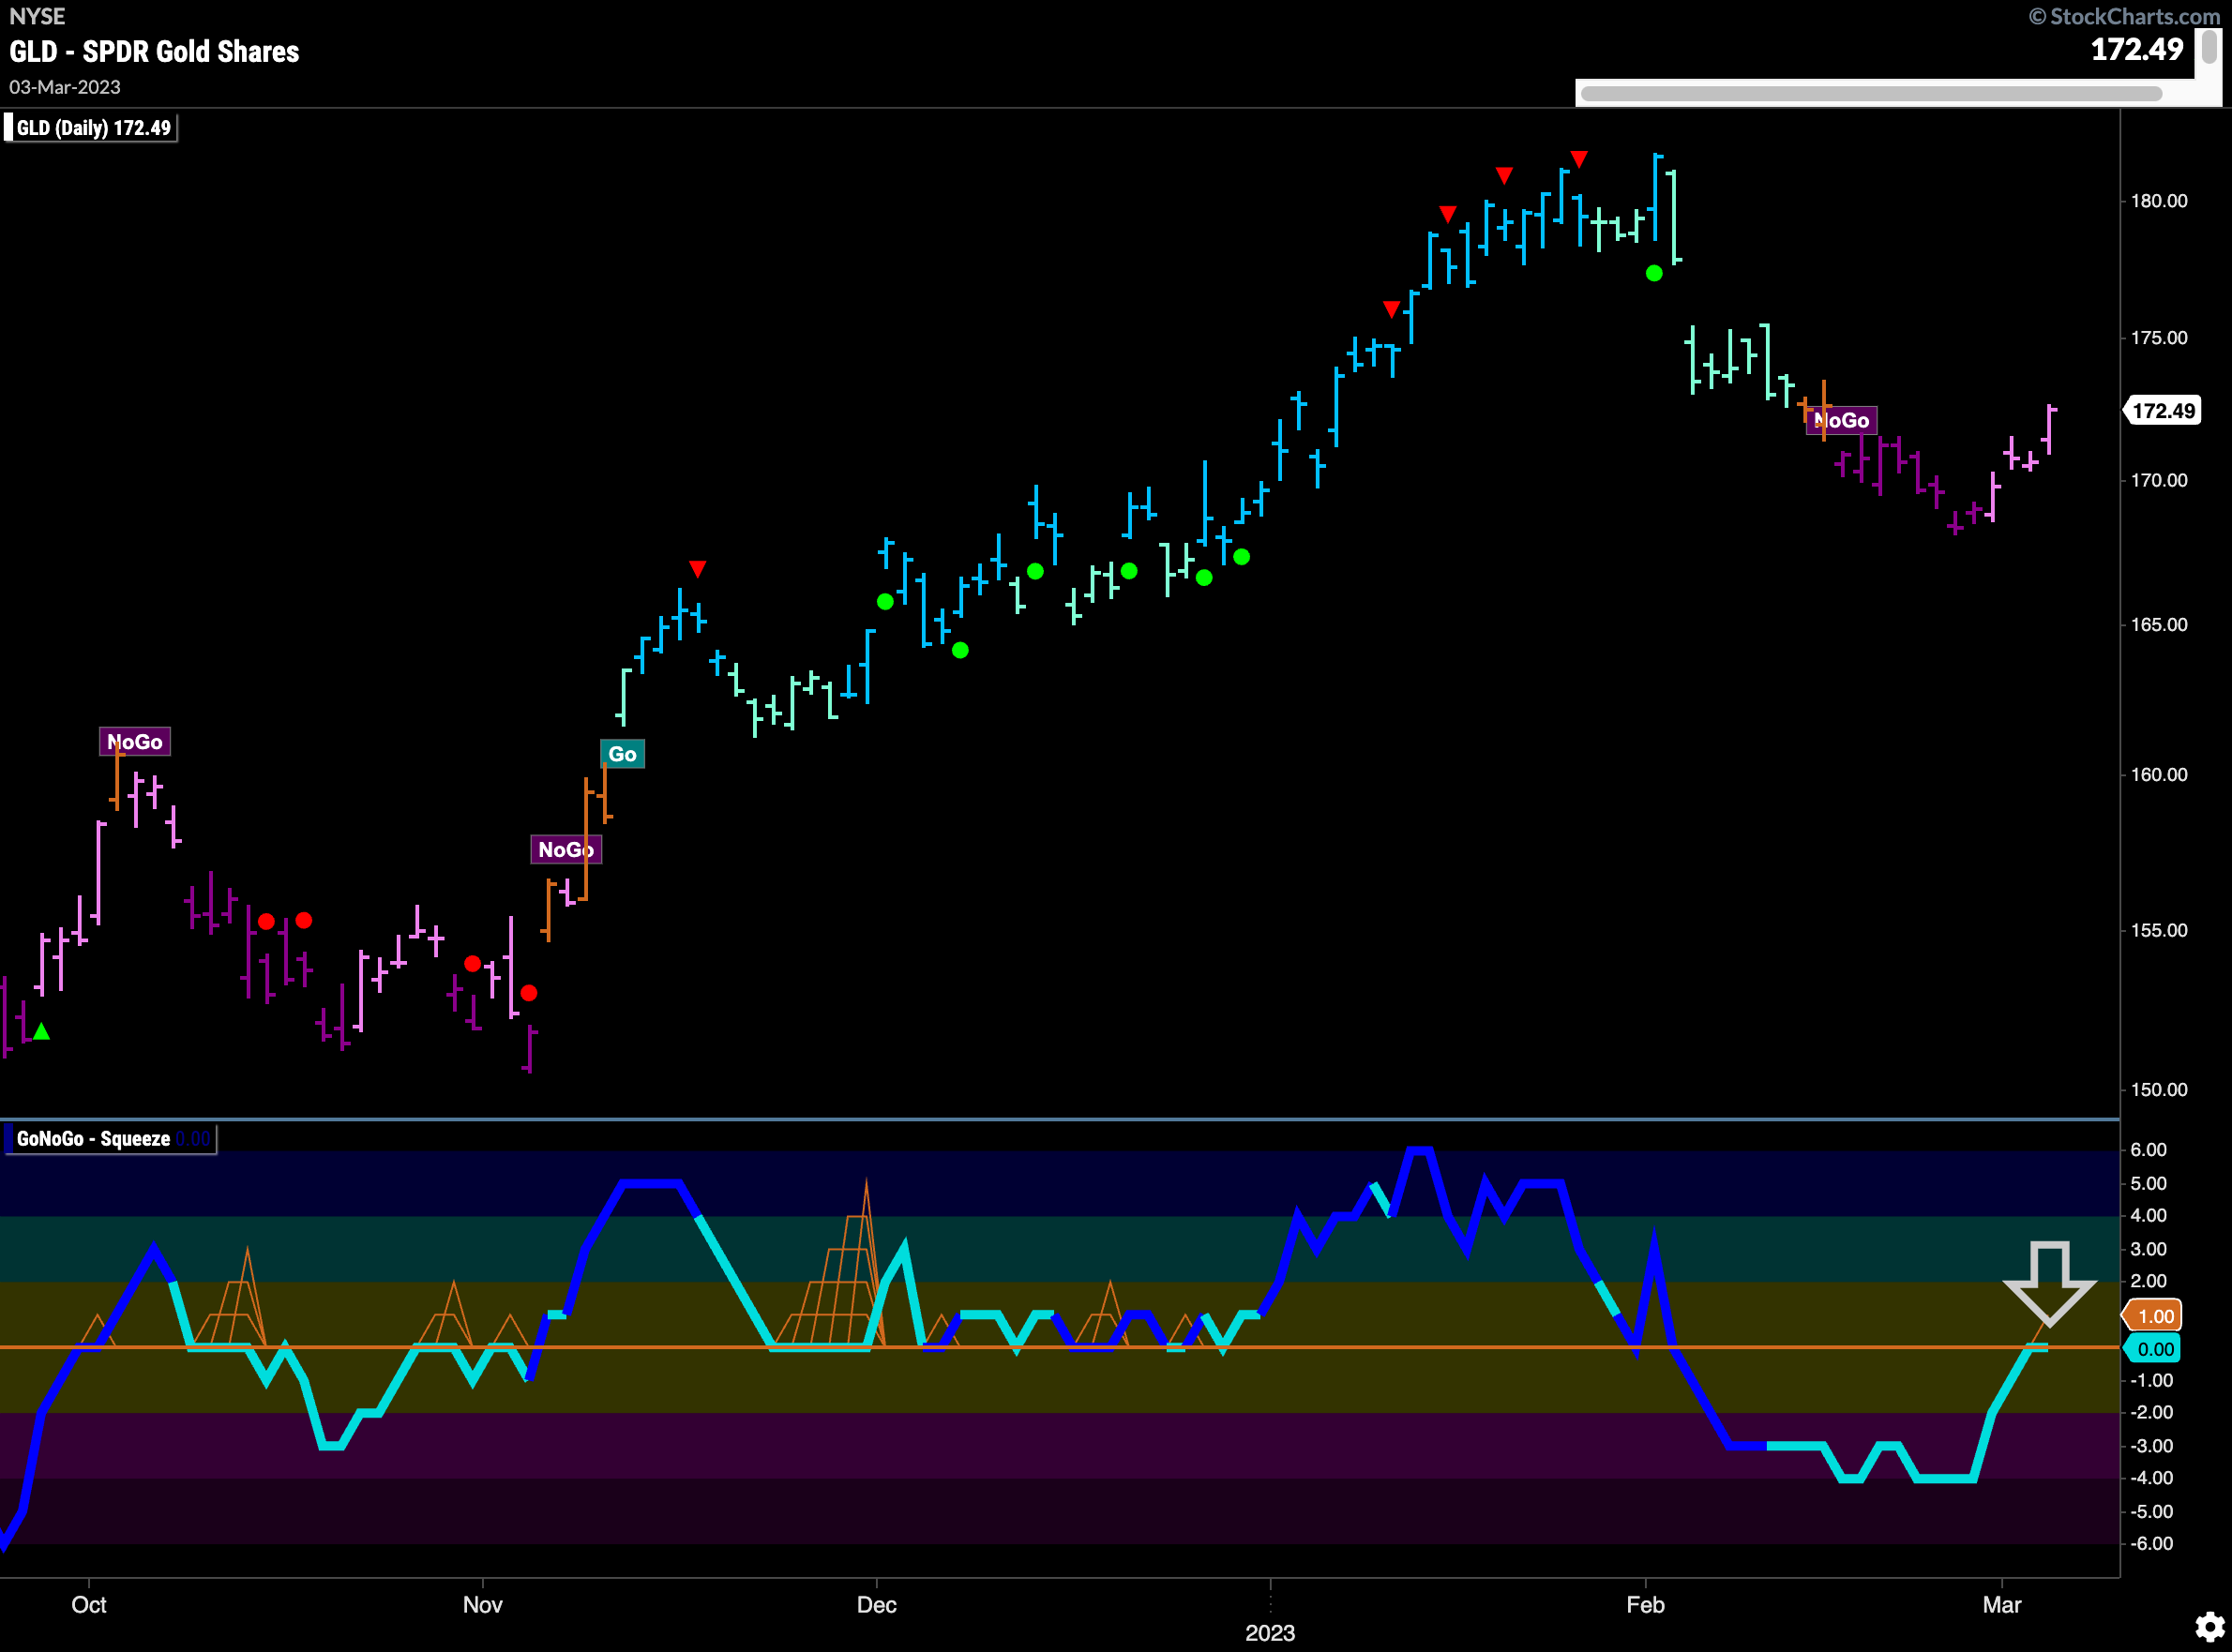Click the NoGo label in early October
The image size is (2232, 1652).
point(134,742)
